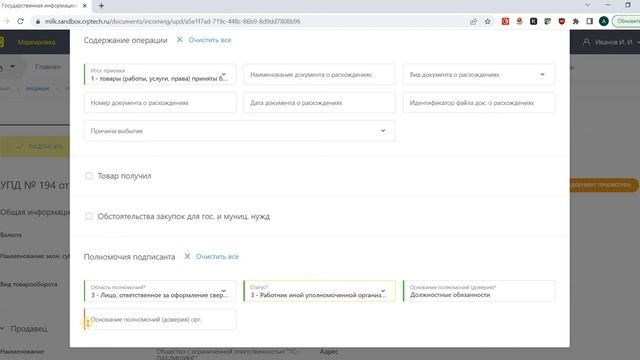Viewport: 640px width, 360px height.
Task: Open the Статус dropdown
Action: (319, 291)
